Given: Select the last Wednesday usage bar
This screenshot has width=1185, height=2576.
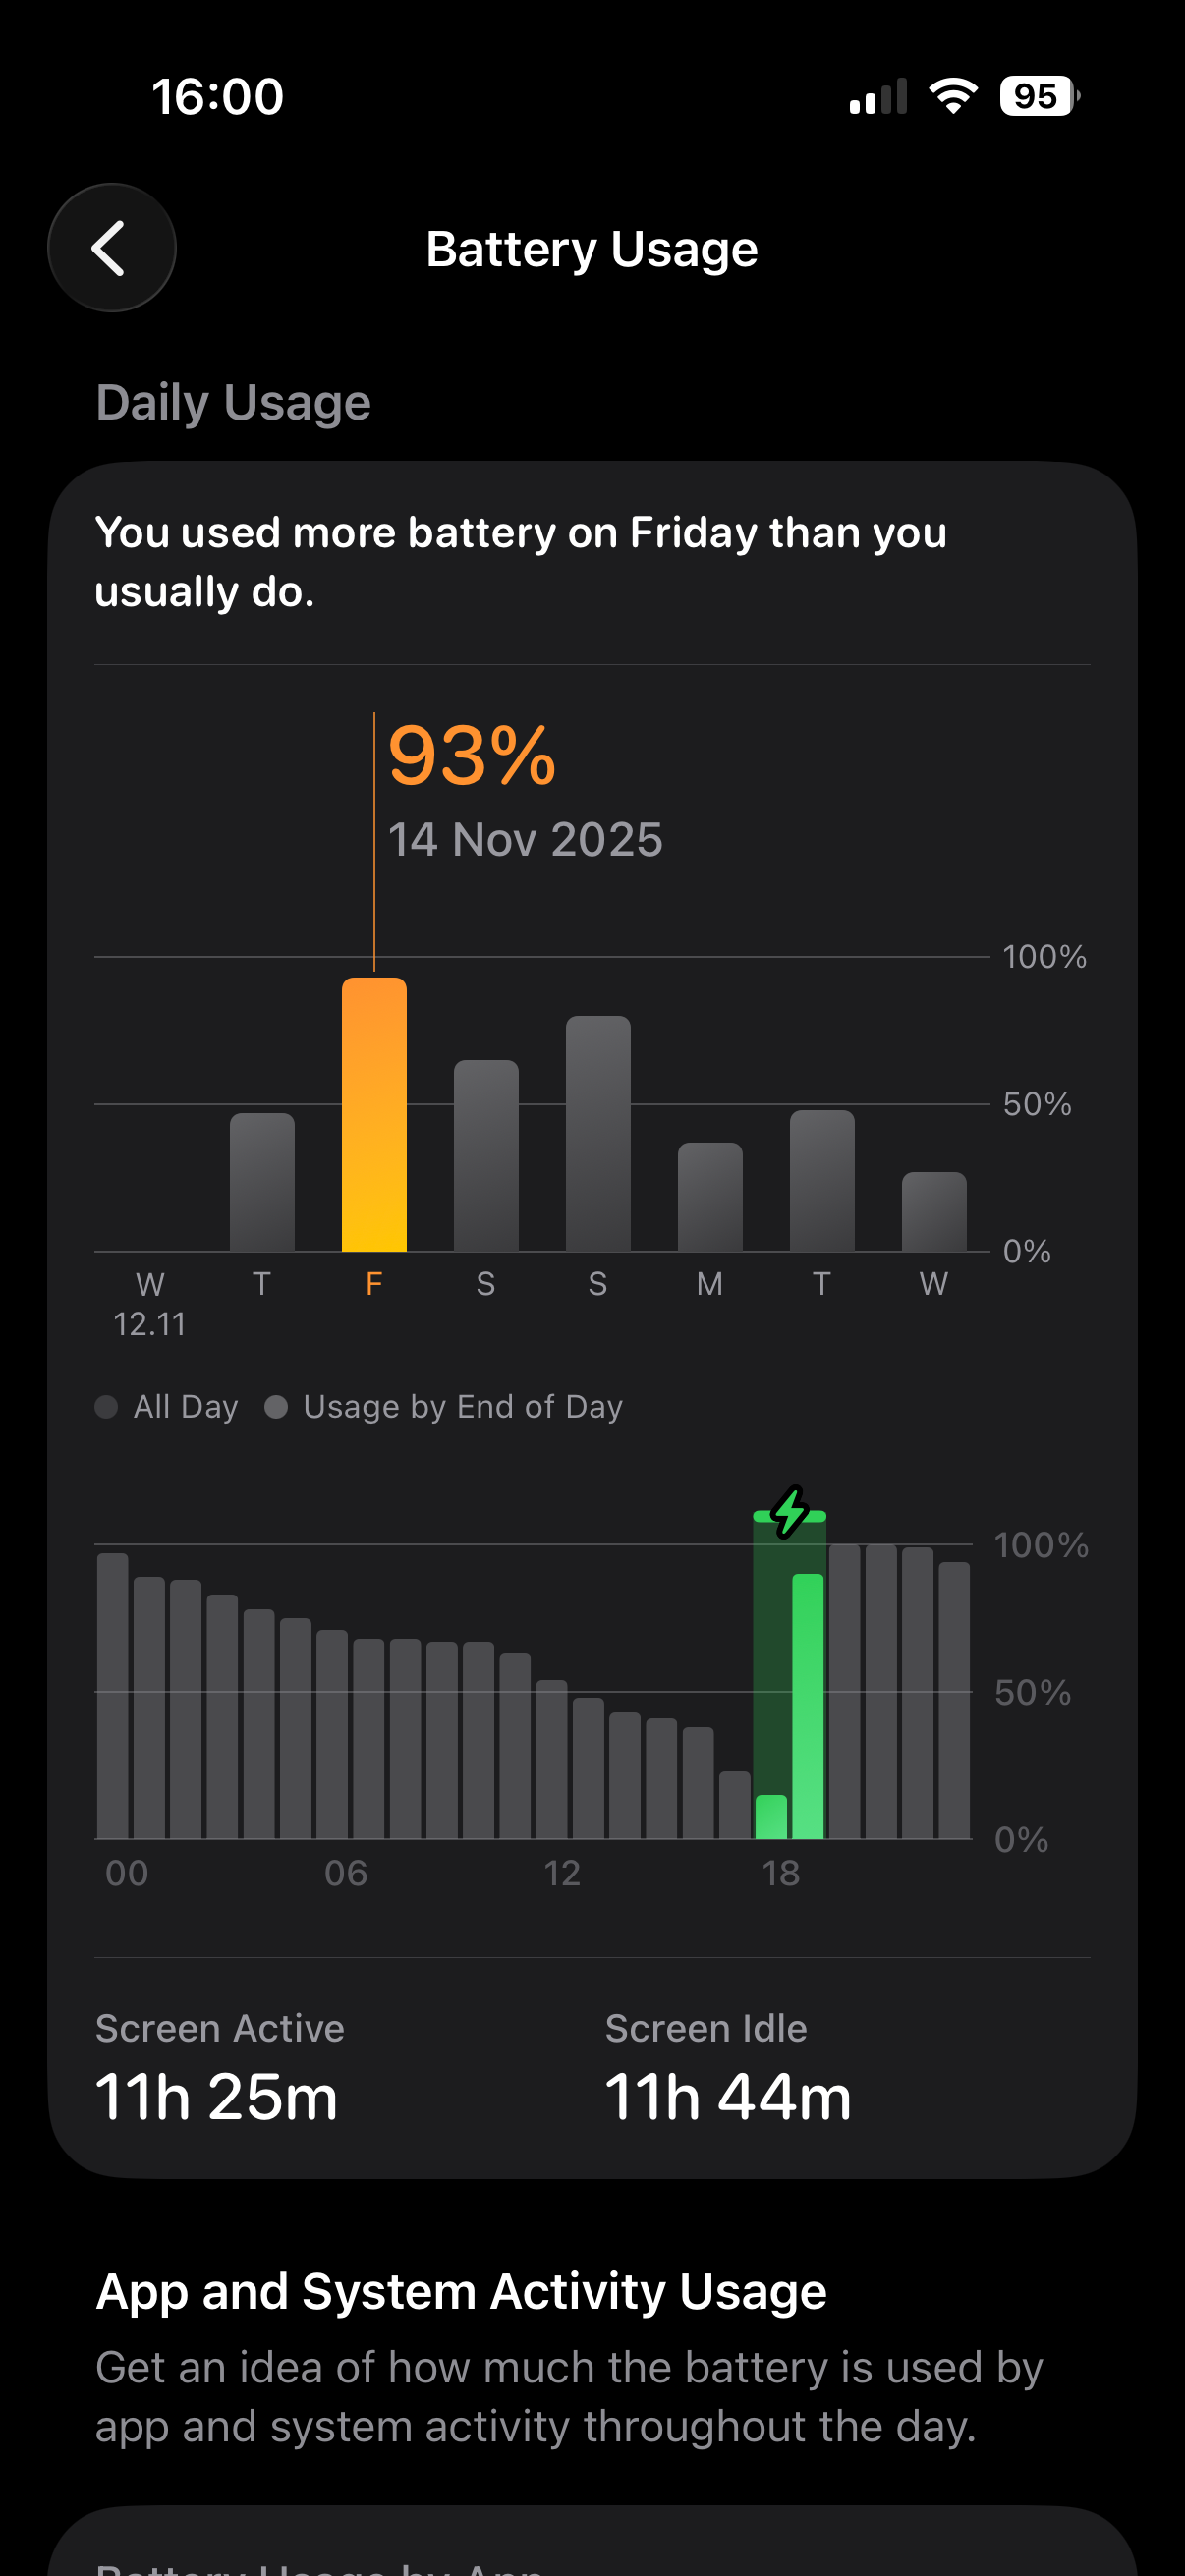Looking at the screenshot, I should click(934, 1212).
